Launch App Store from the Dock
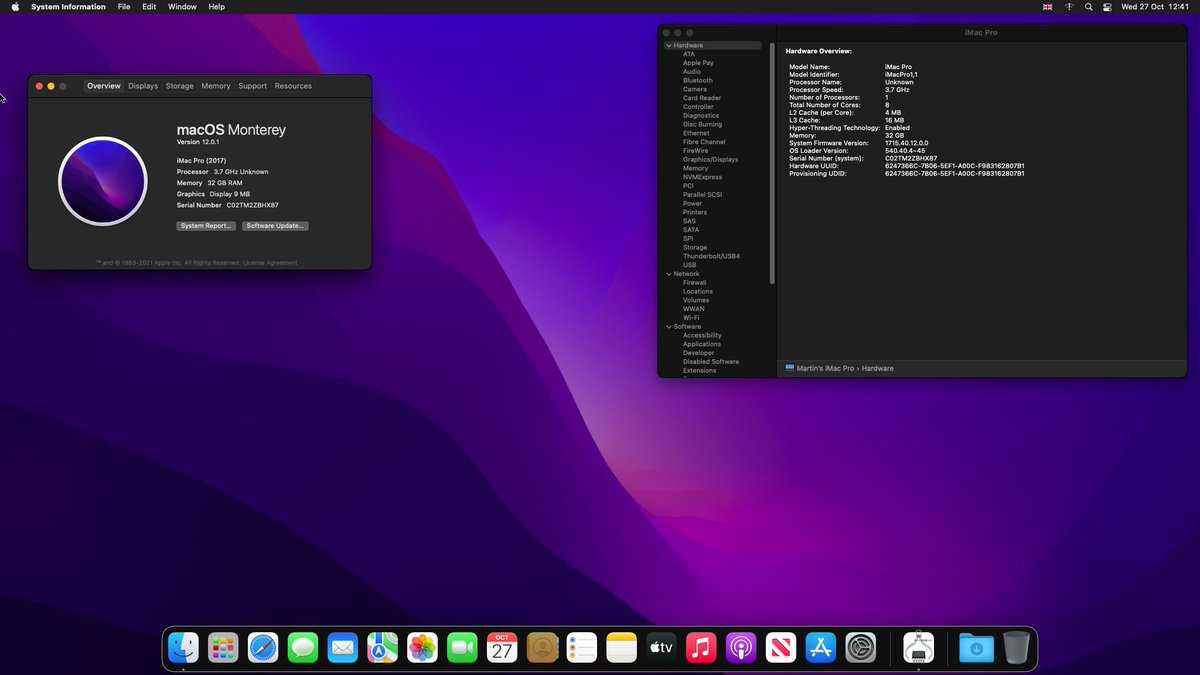This screenshot has height=675, width=1200. coord(821,648)
